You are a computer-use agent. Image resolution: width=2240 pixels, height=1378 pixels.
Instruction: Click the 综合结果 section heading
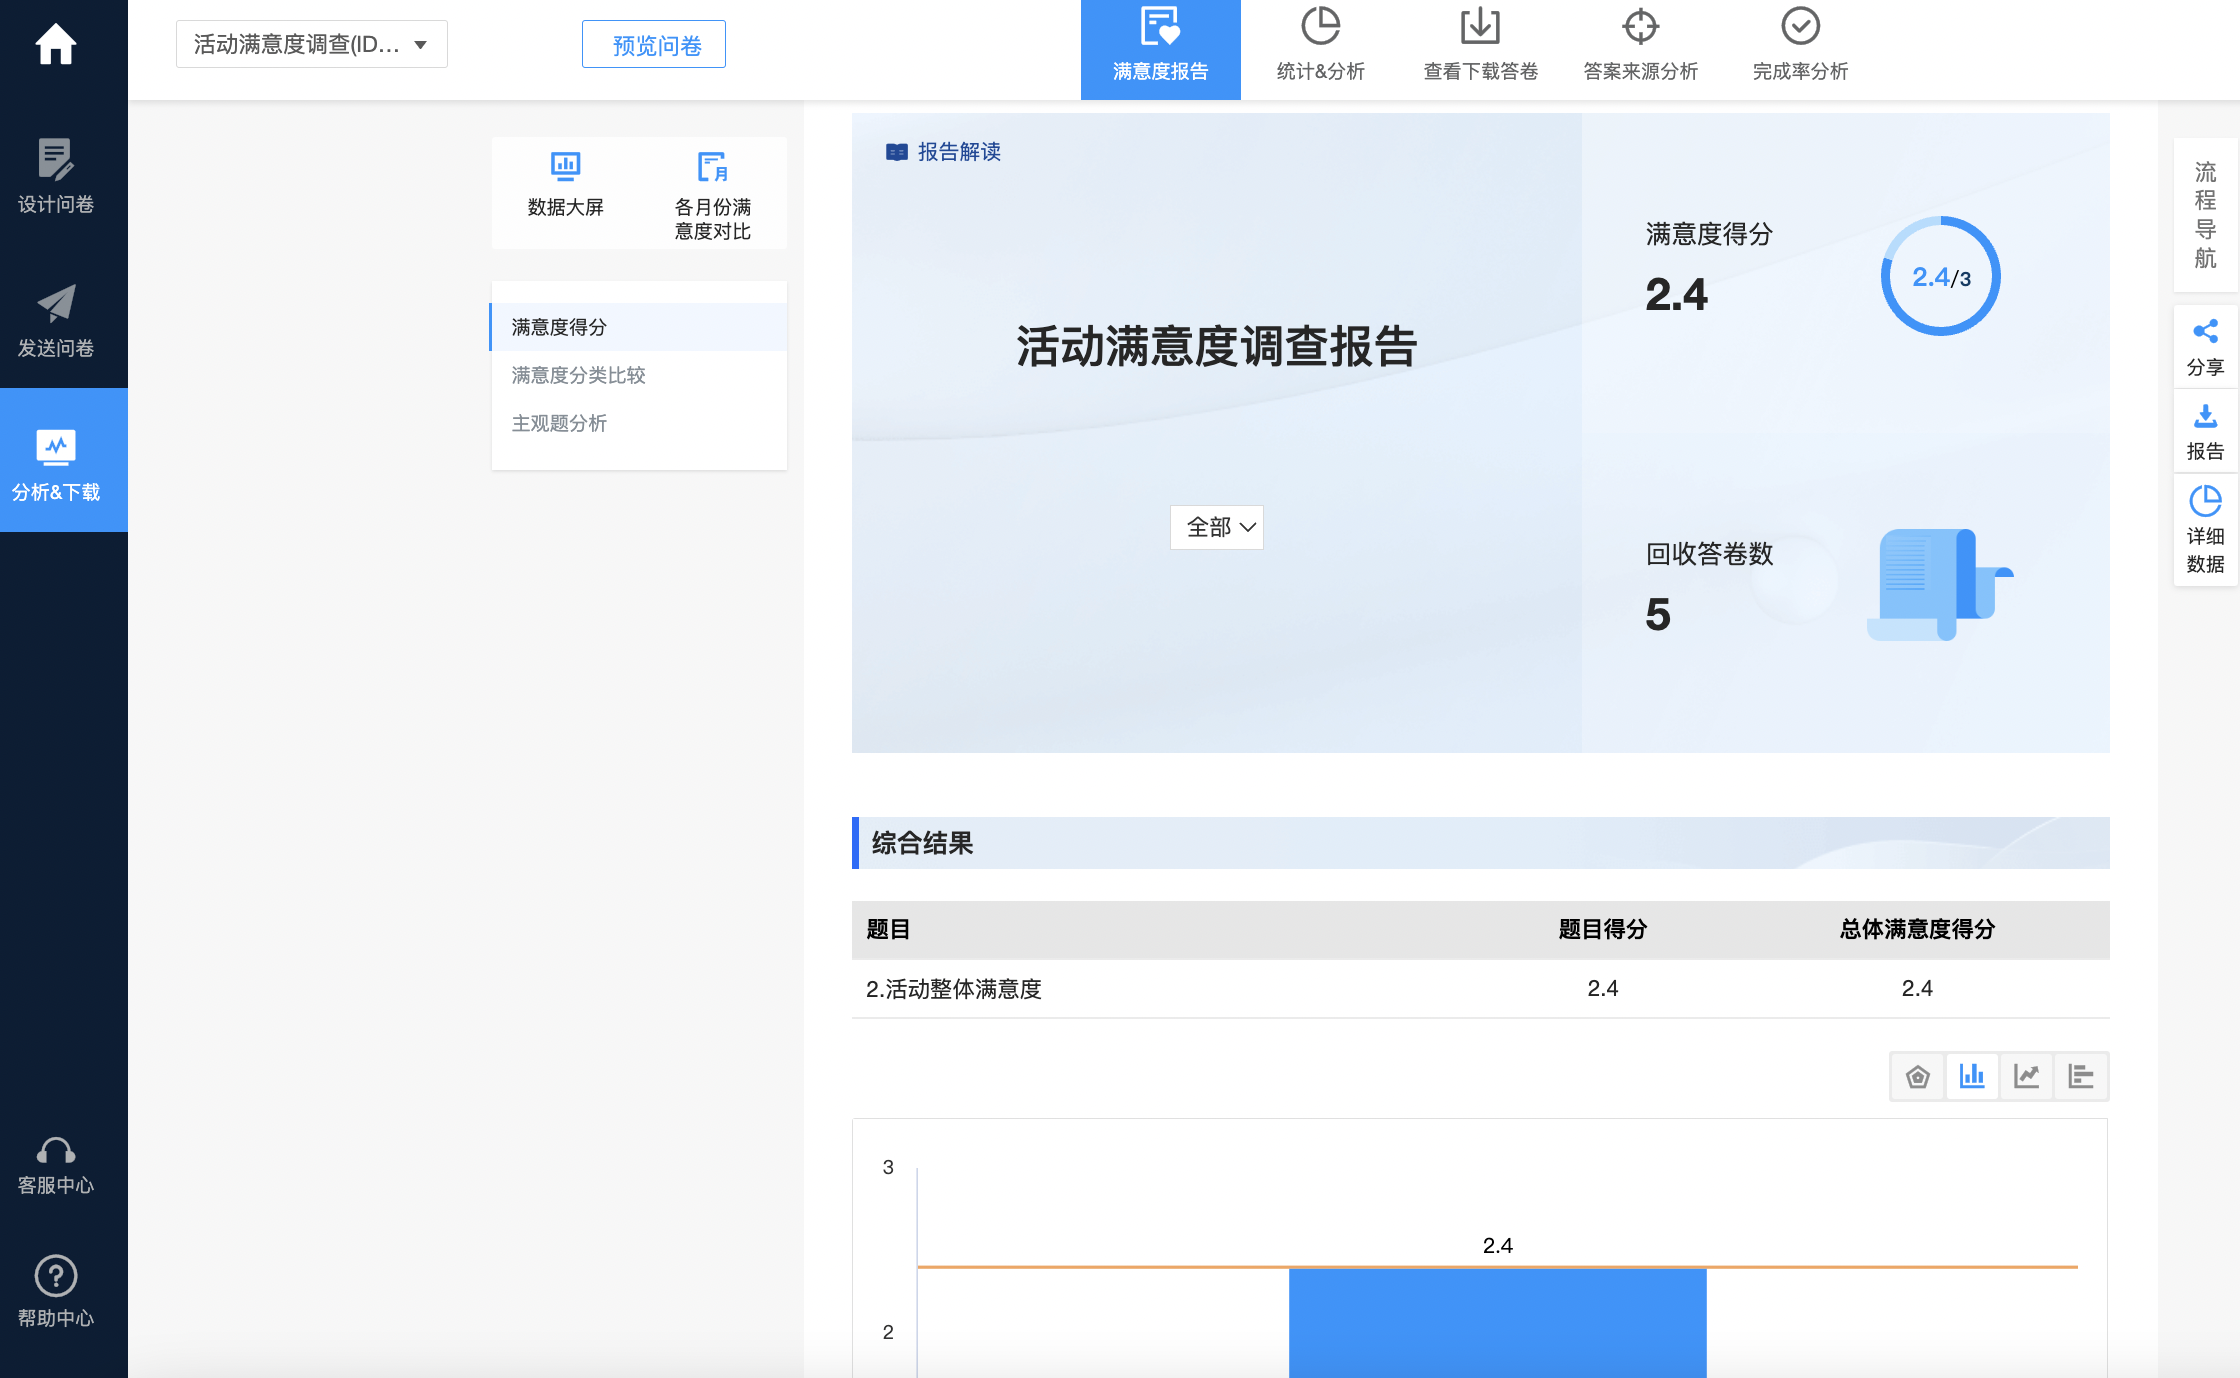(922, 843)
